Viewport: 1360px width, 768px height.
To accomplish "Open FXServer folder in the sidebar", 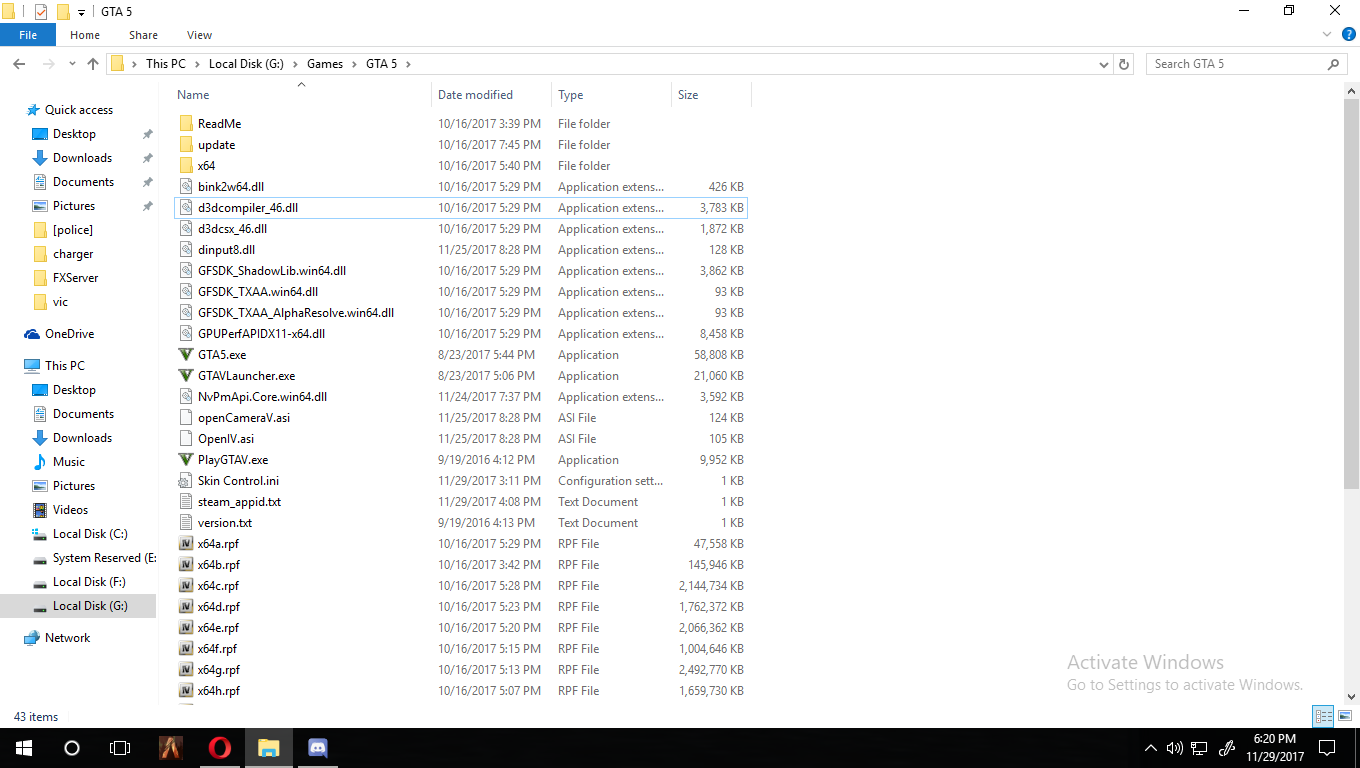I will [x=75, y=278].
